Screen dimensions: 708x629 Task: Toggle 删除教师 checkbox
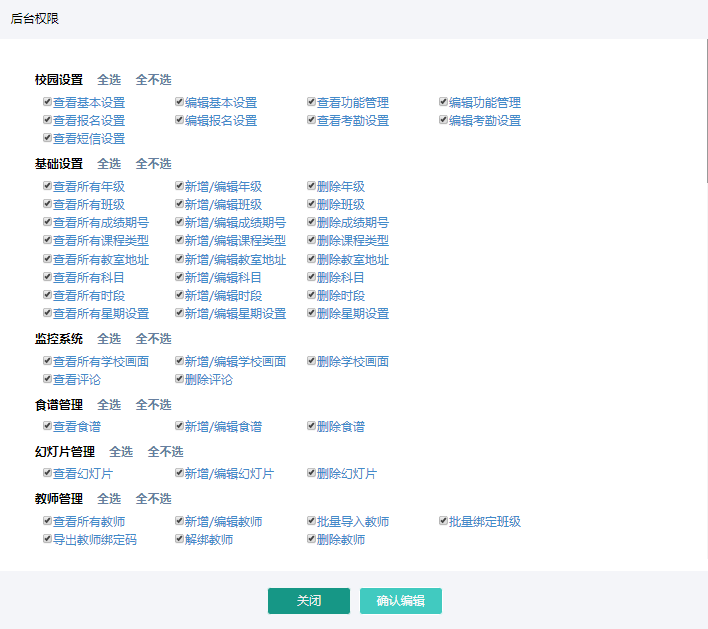click(x=311, y=539)
